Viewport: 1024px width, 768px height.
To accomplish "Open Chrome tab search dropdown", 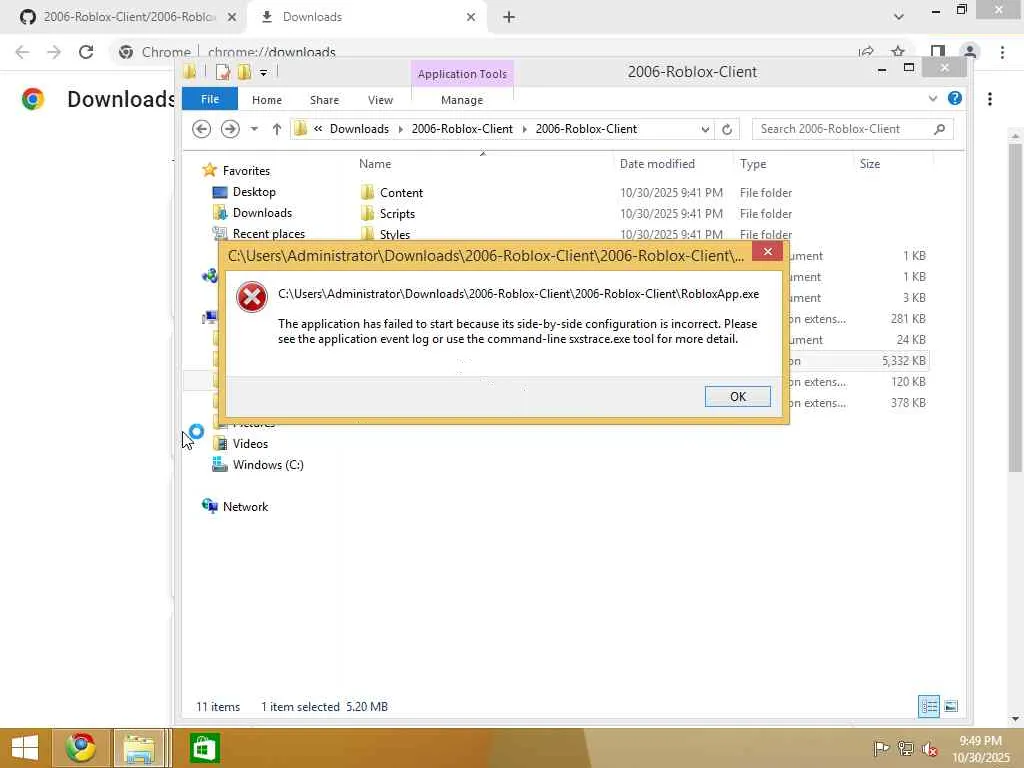I will click(x=899, y=17).
